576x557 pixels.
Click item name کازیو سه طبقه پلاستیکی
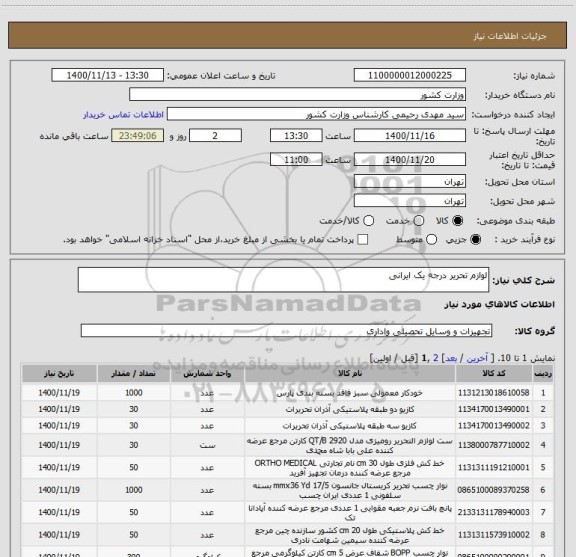coord(350,425)
